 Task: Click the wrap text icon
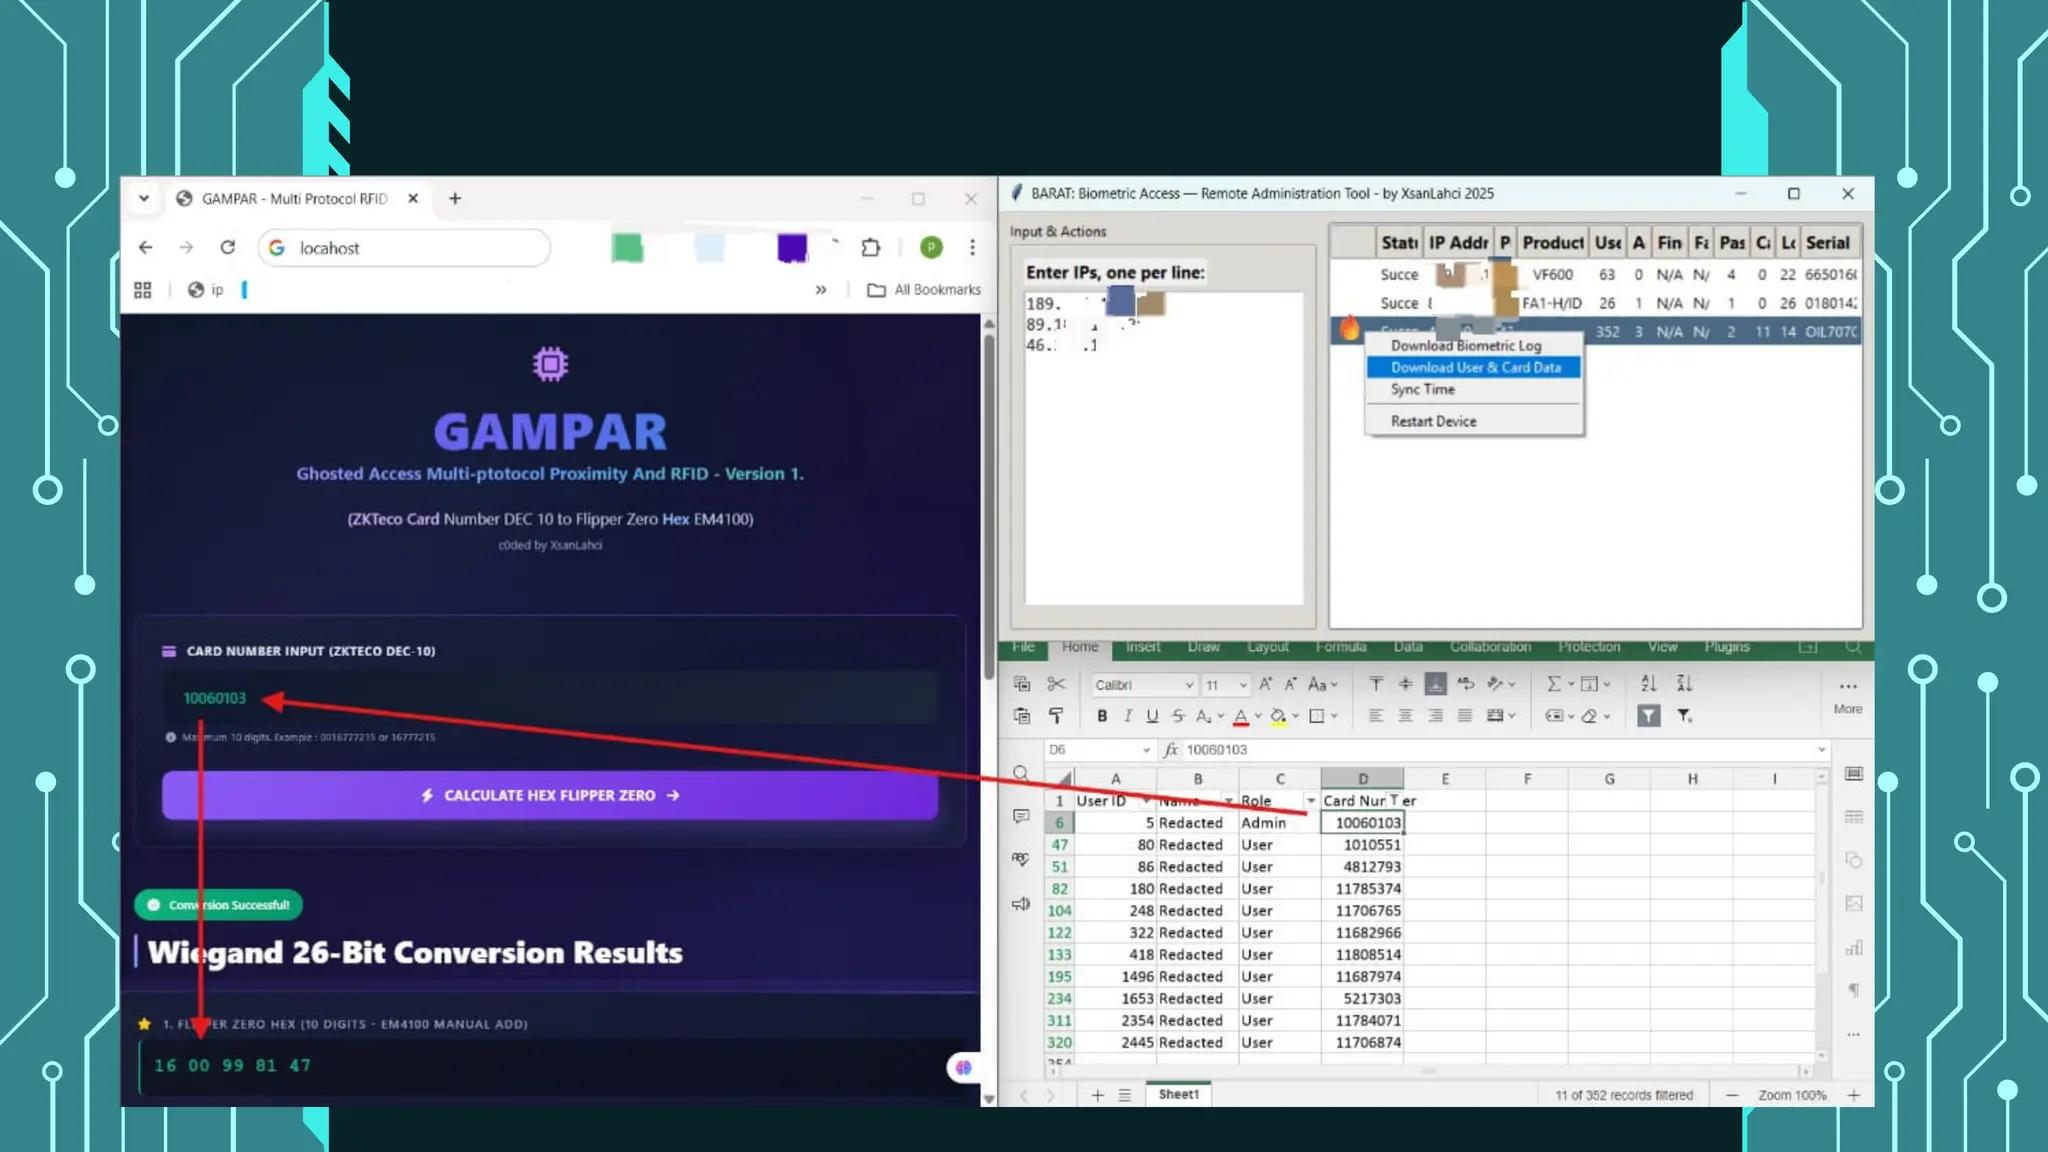click(1466, 684)
